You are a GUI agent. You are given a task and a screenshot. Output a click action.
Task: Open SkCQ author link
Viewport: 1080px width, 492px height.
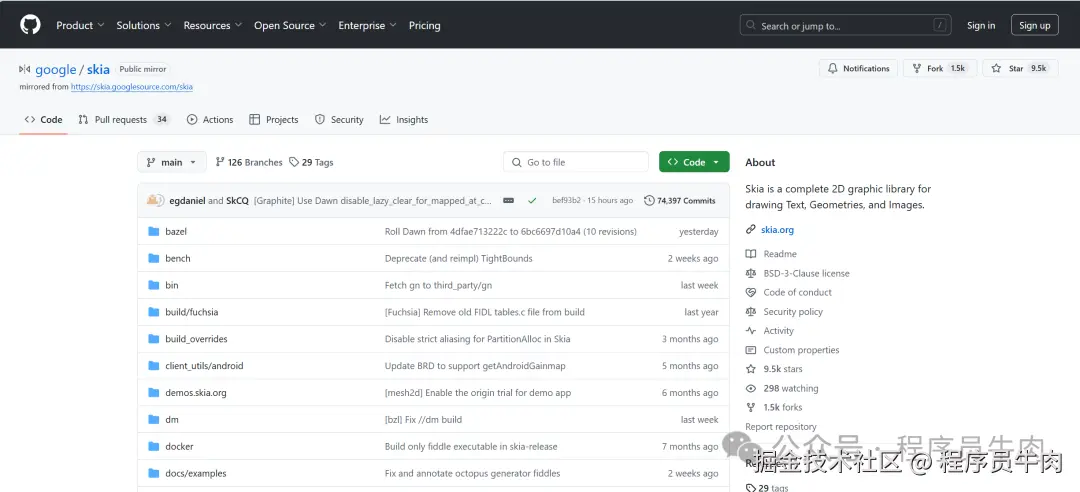tap(237, 201)
